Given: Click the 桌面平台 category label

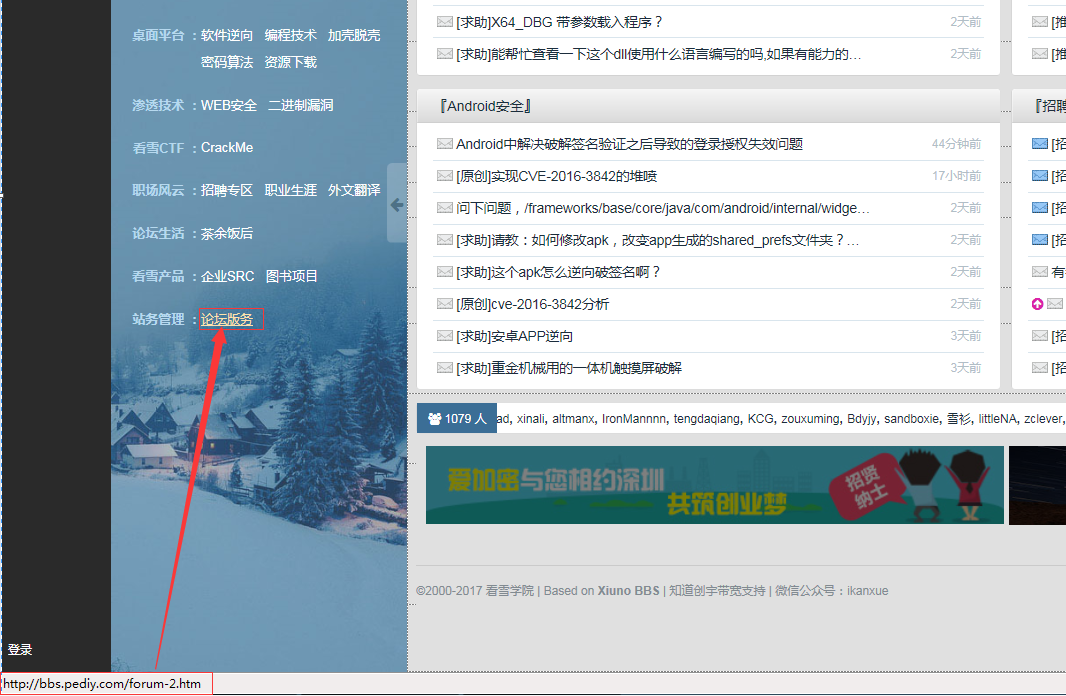Looking at the screenshot, I should [158, 35].
